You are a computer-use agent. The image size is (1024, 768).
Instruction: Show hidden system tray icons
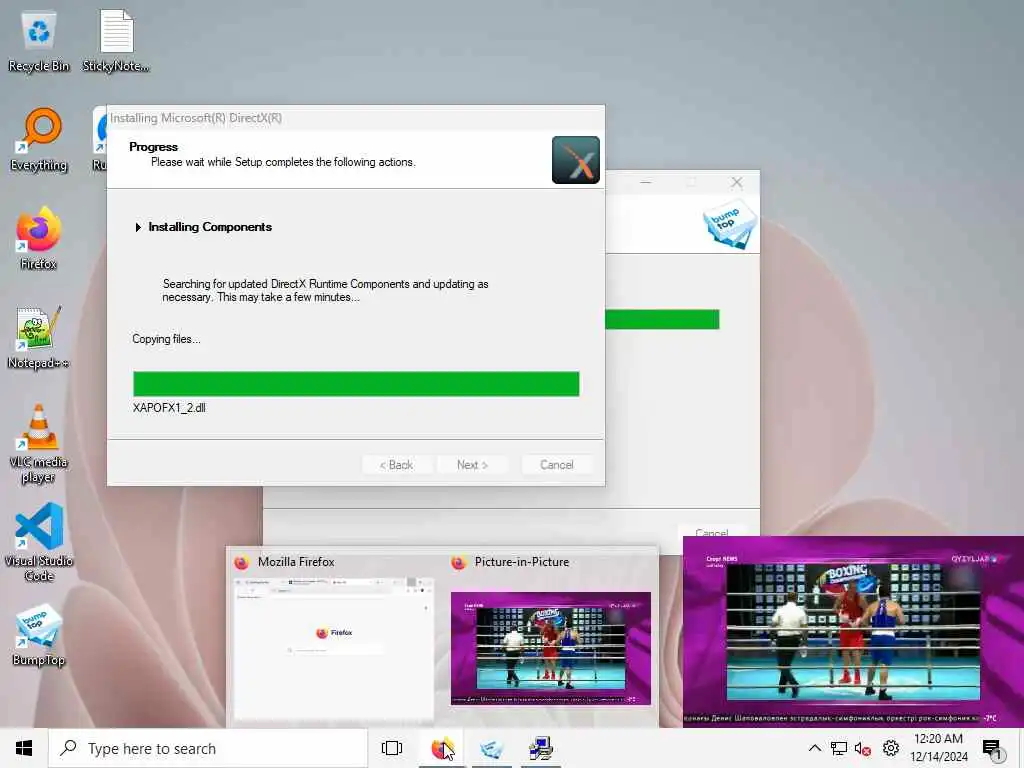[814, 748]
